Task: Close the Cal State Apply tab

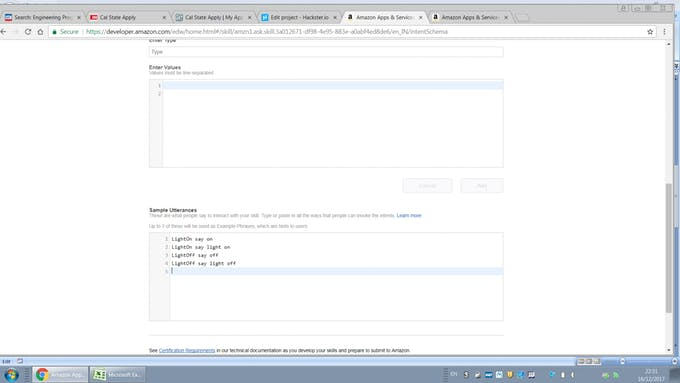Action: 164,17
